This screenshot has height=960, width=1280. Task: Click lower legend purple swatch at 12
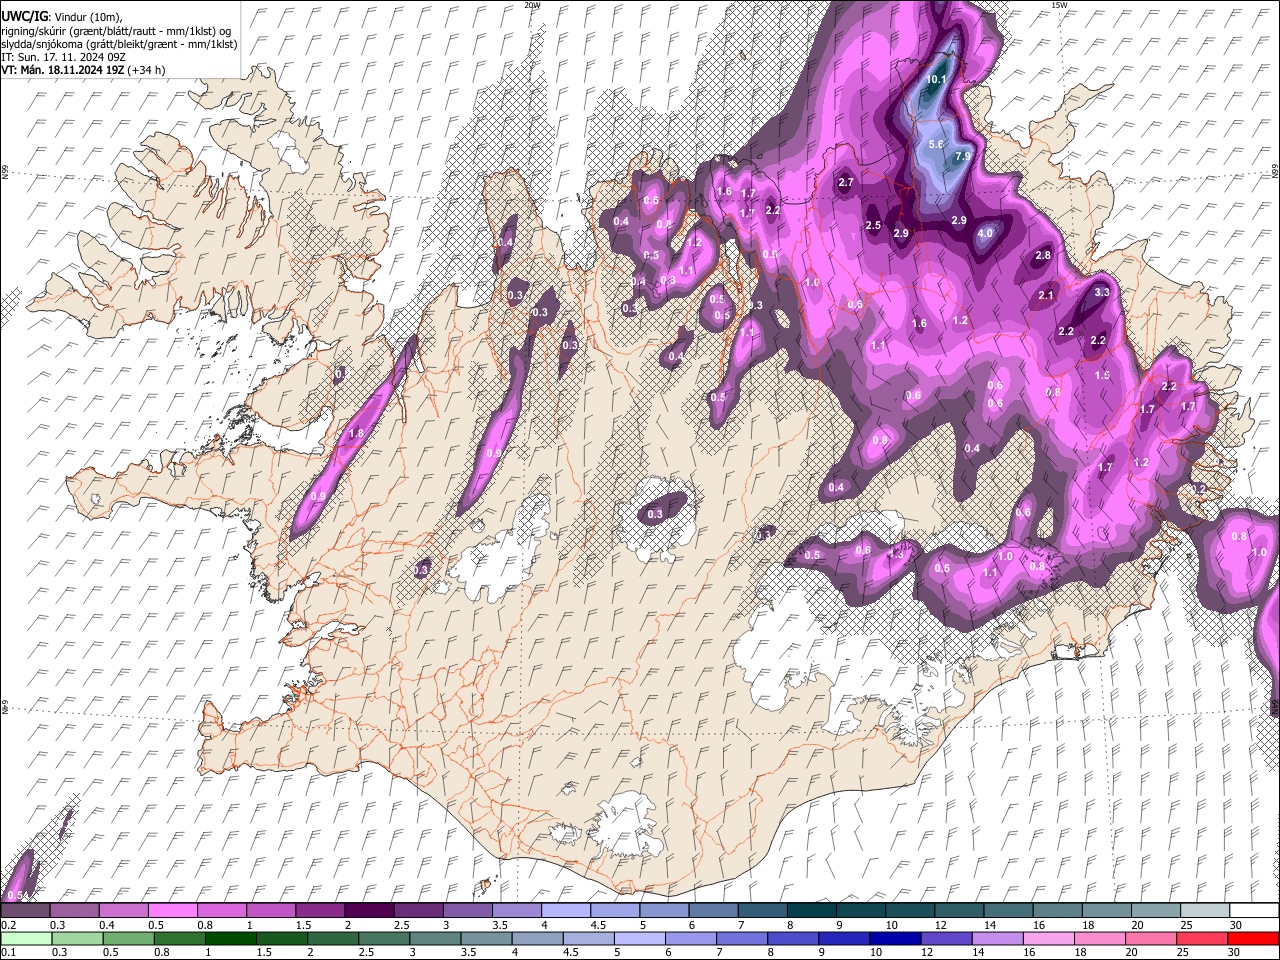pyautogui.click(x=945, y=938)
